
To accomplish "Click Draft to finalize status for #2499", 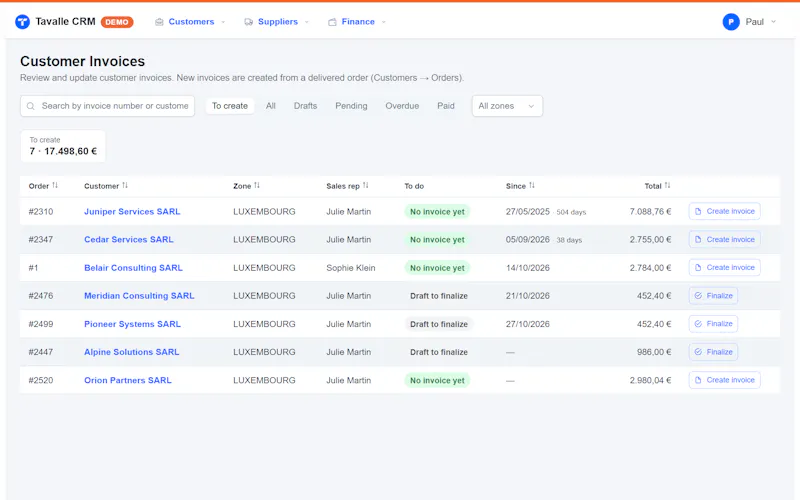I will tap(439, 324).
